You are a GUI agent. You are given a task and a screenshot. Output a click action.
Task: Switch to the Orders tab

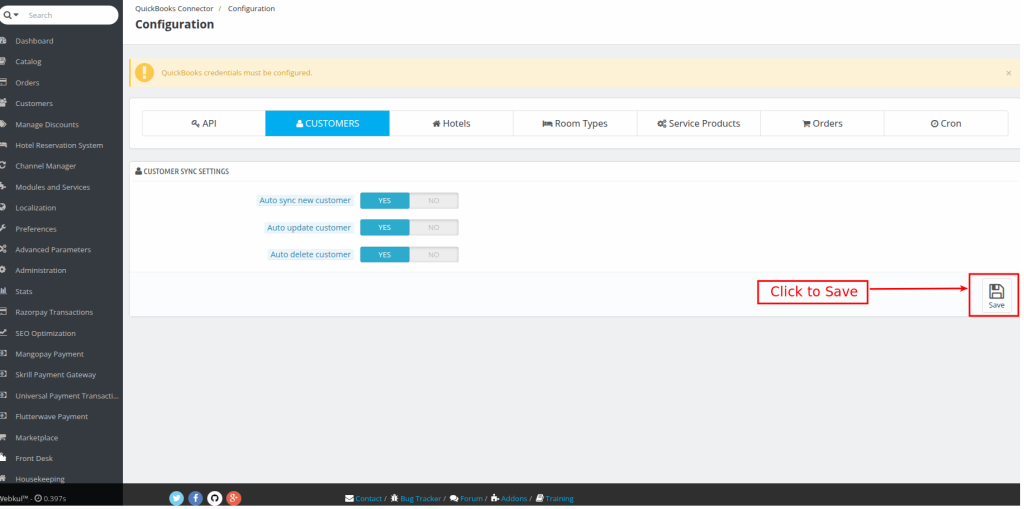tap(822, 123)
